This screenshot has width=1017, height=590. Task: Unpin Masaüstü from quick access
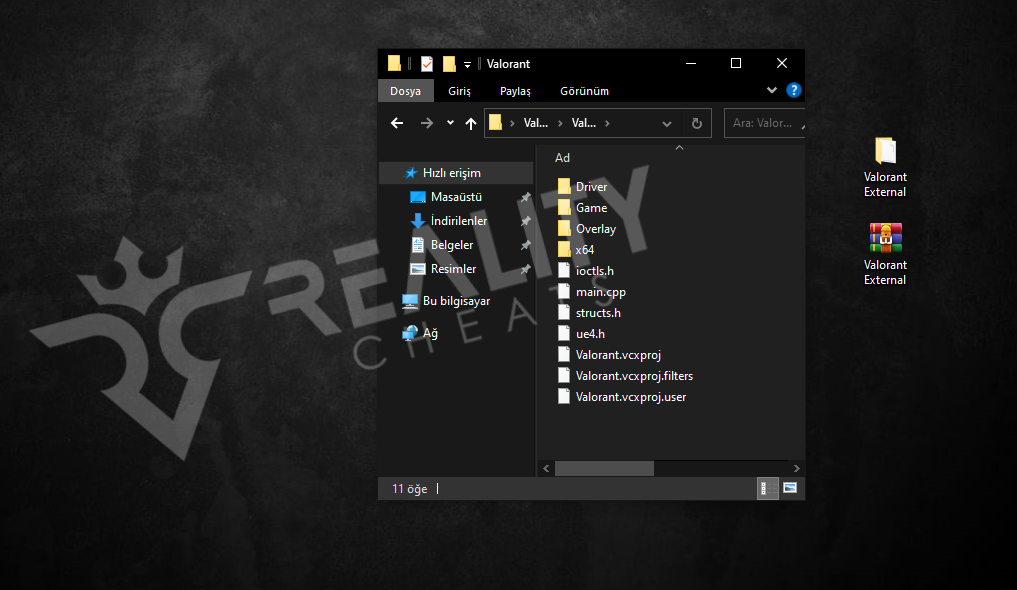525,197
